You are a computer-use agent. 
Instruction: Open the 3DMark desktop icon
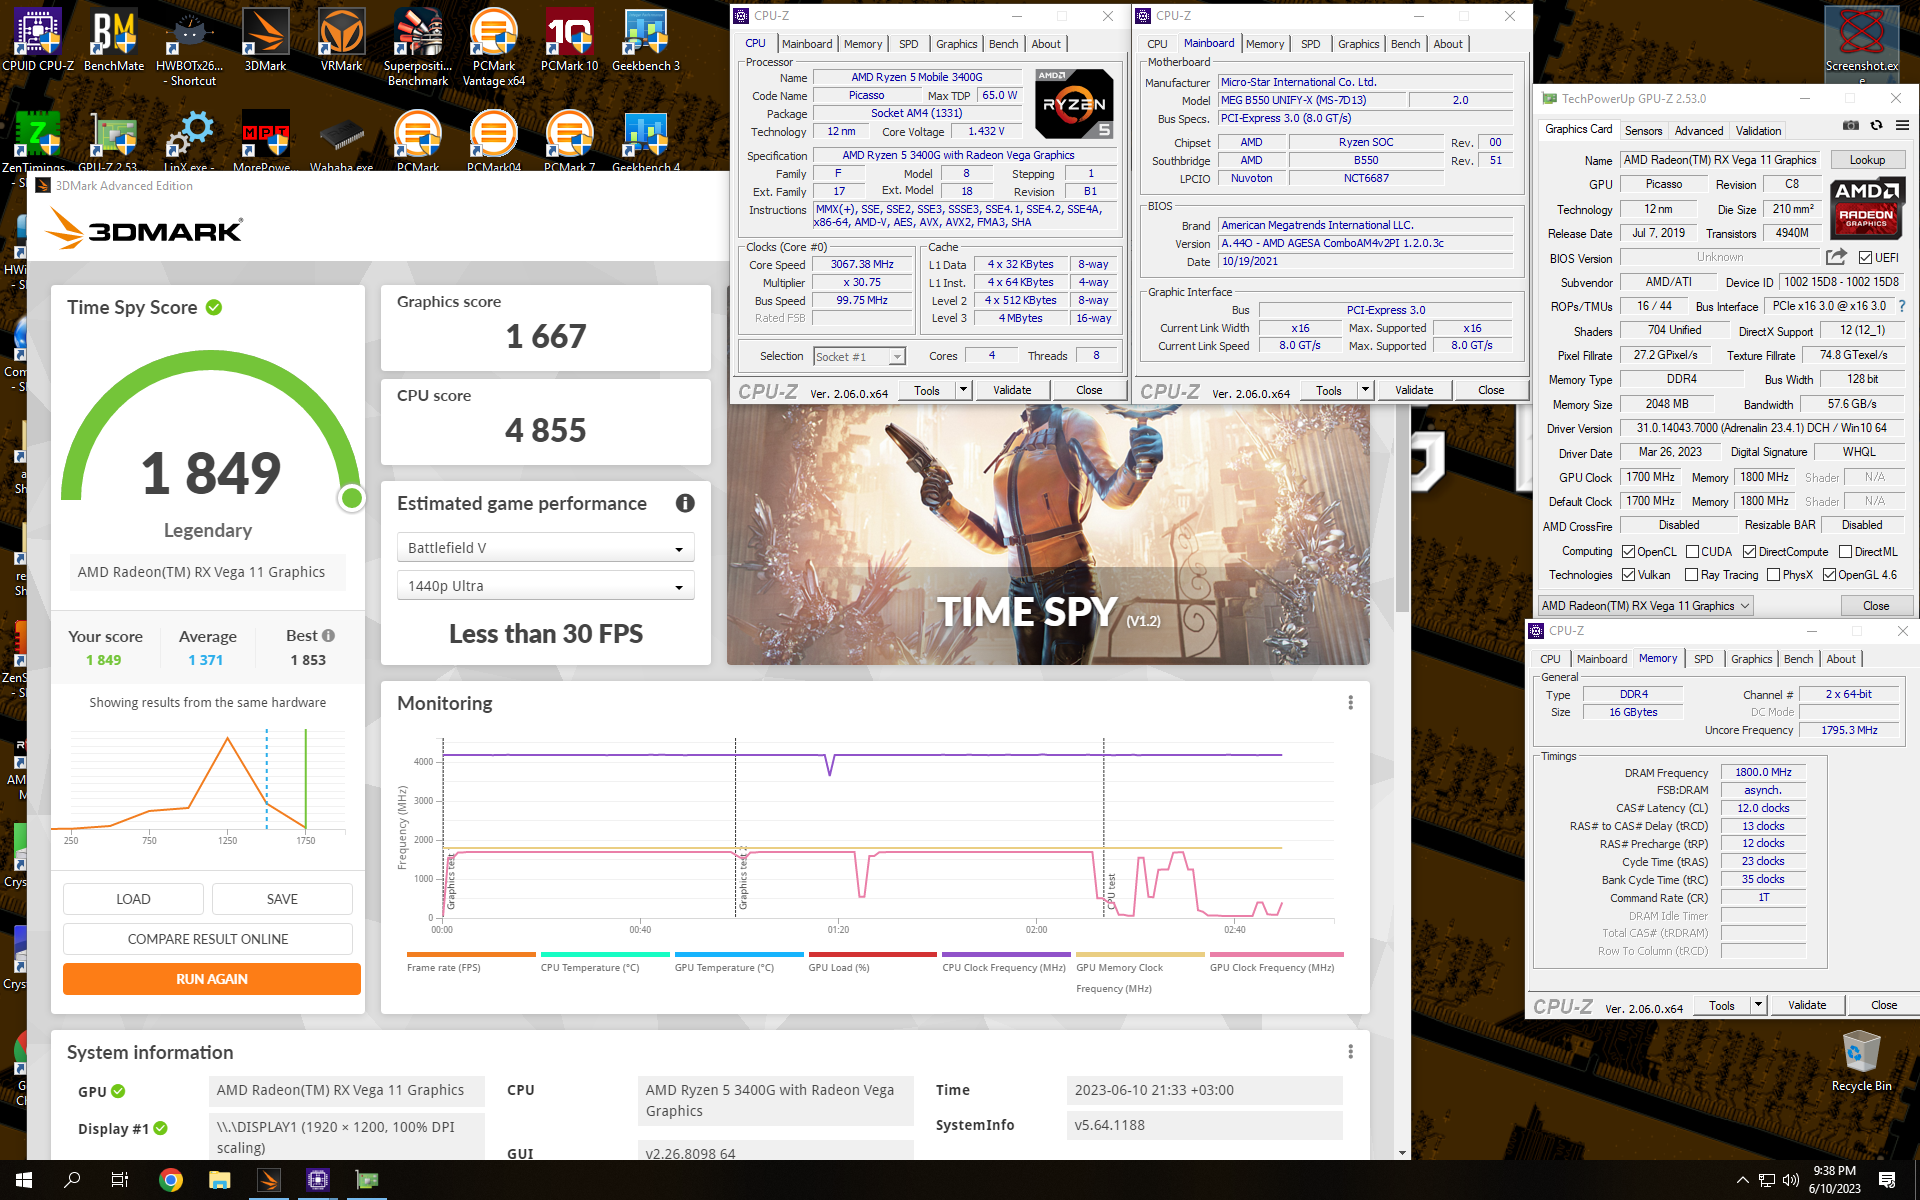266,40
